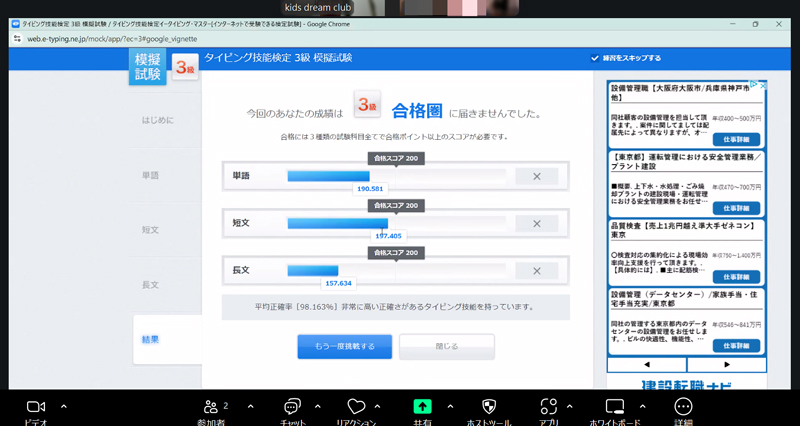Click the 建設転職ナビ banner
This screenshot has width=800, height=426.
coord(687,384)
